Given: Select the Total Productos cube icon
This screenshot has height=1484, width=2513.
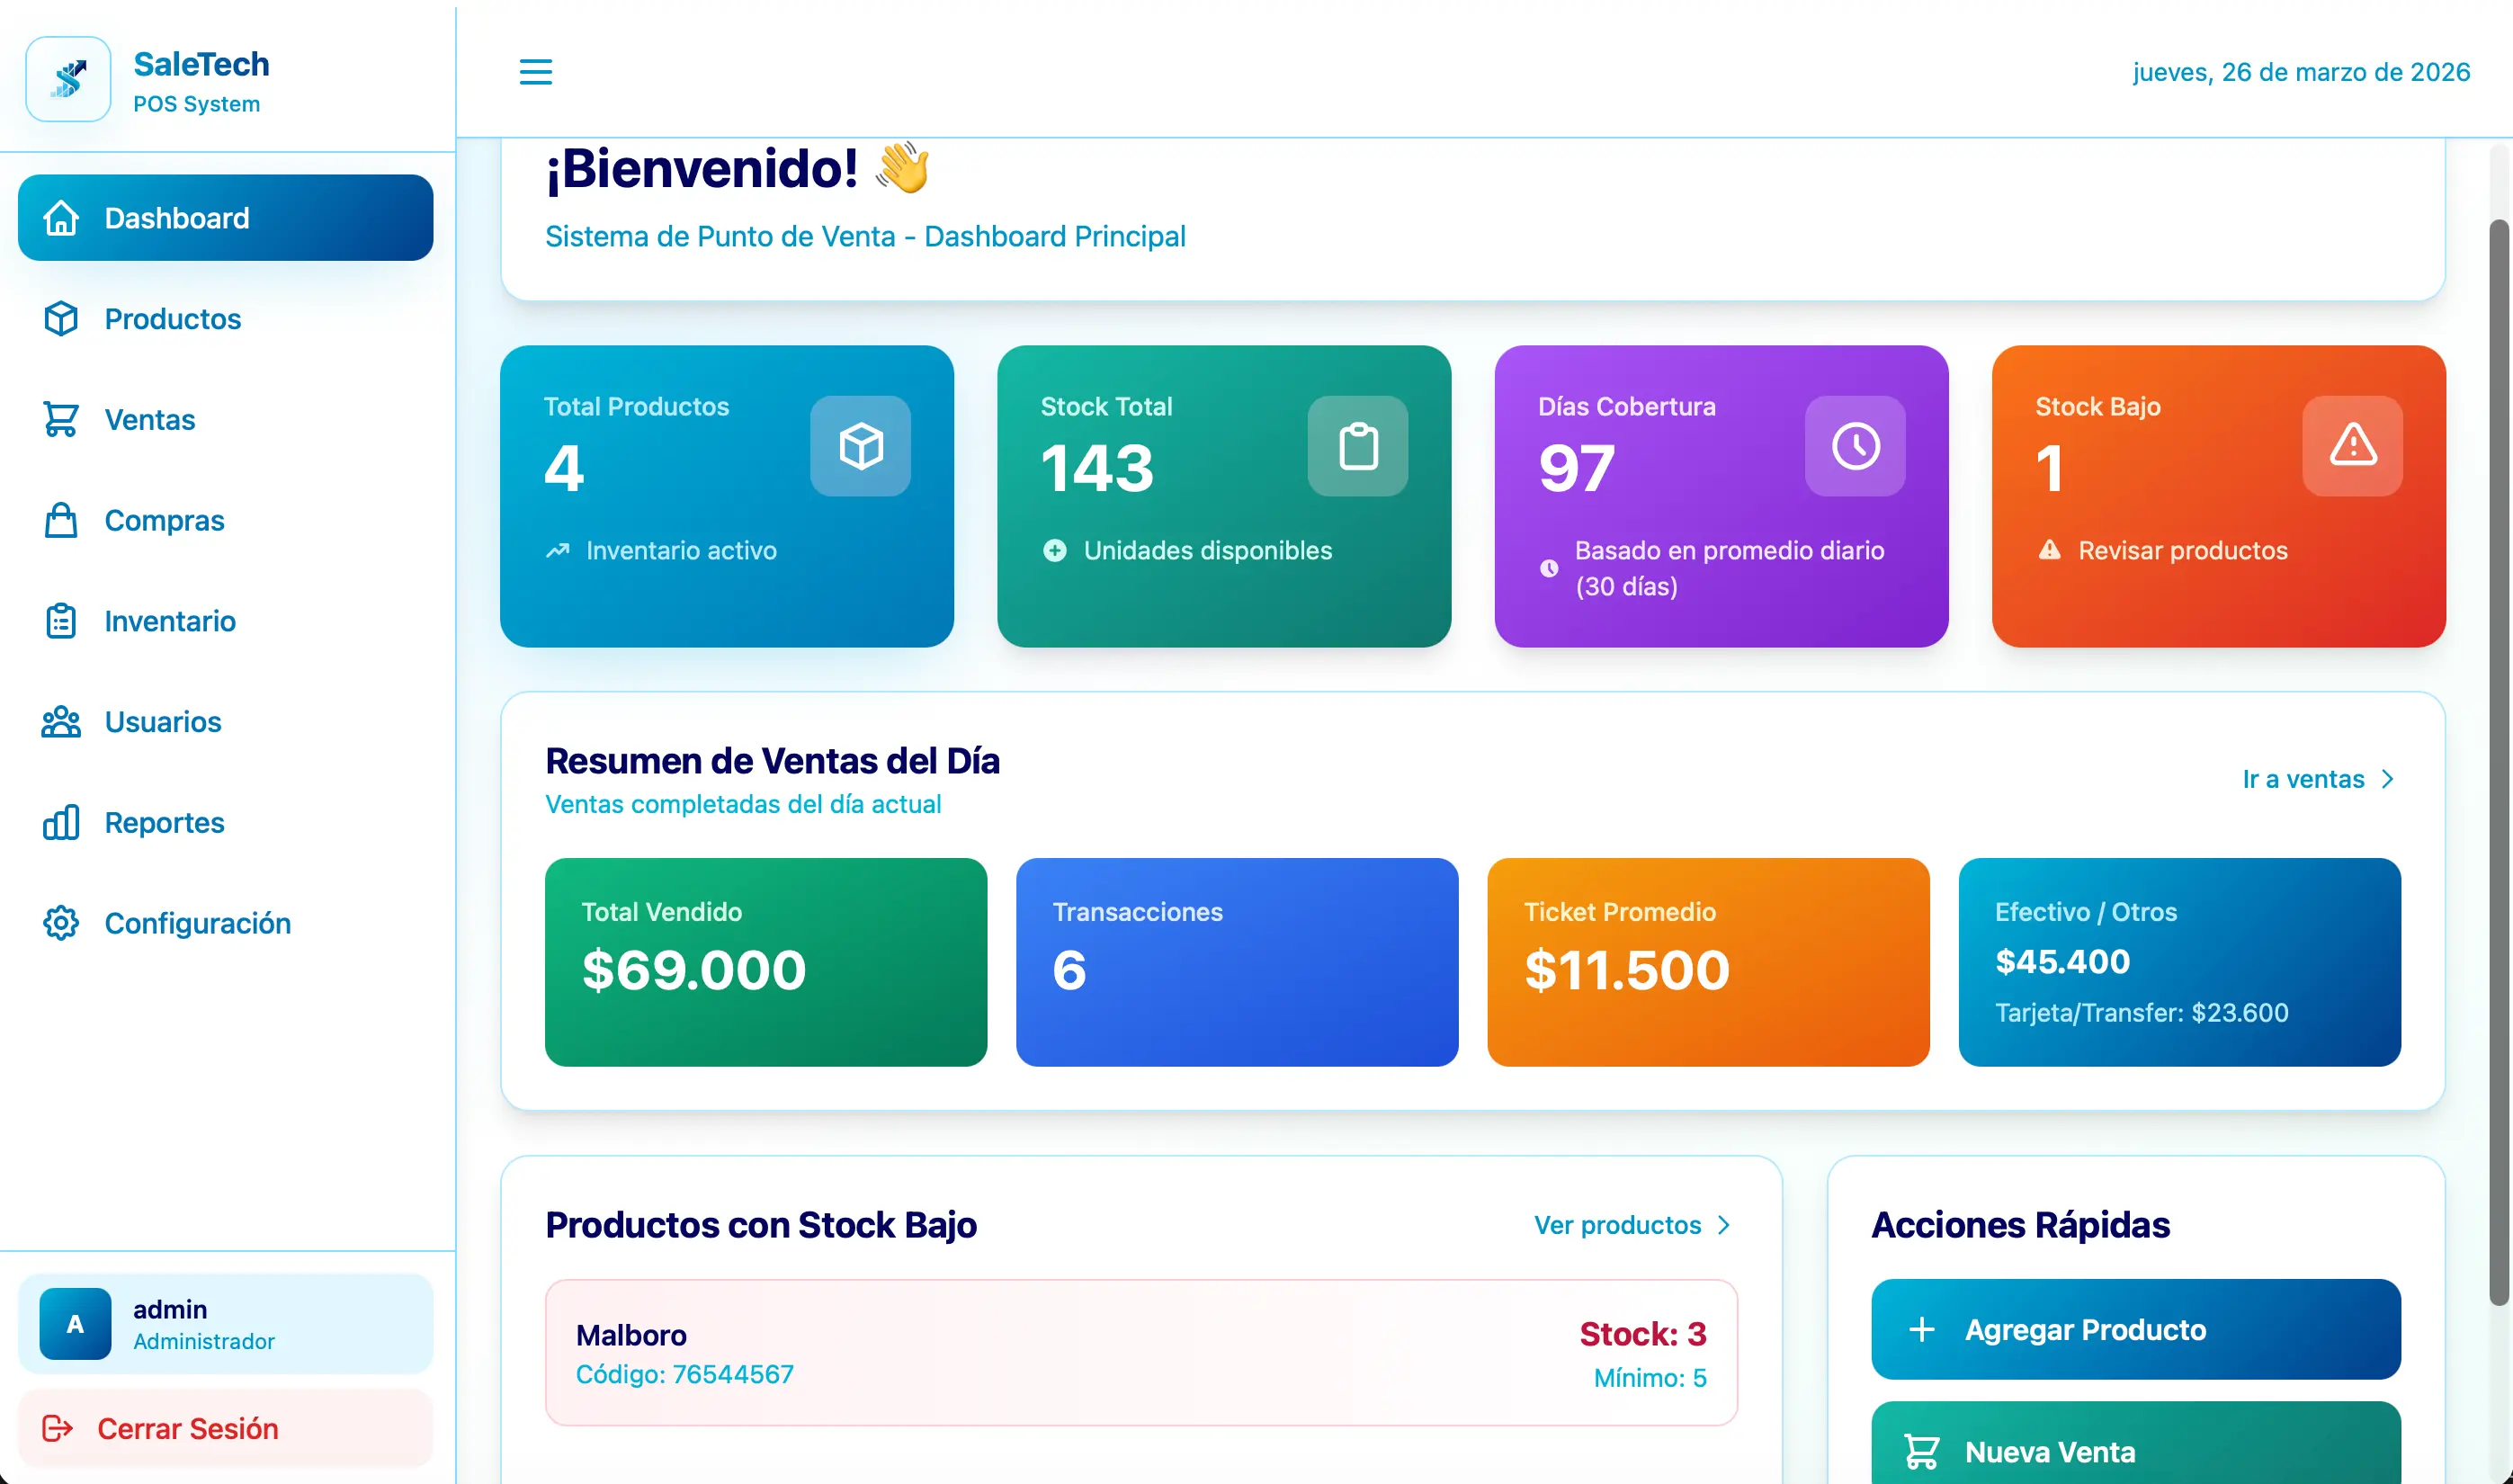Looking at the screenshot, I should (859, 447).
